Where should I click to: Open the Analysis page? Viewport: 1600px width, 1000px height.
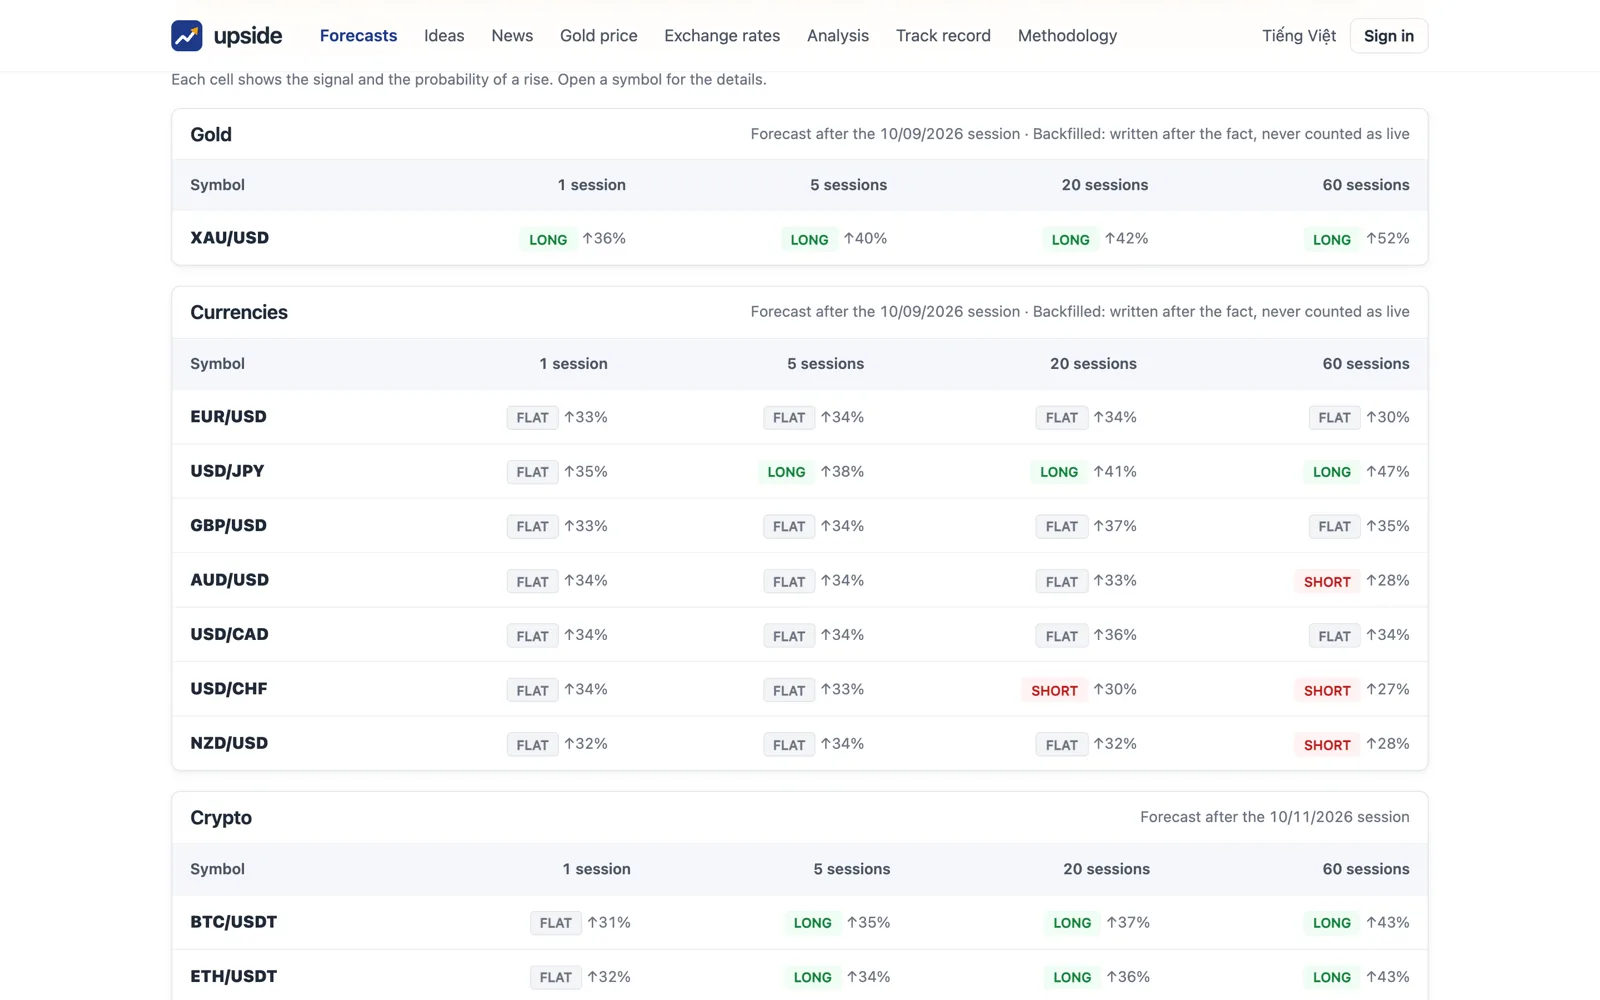(x=838, y=36)
